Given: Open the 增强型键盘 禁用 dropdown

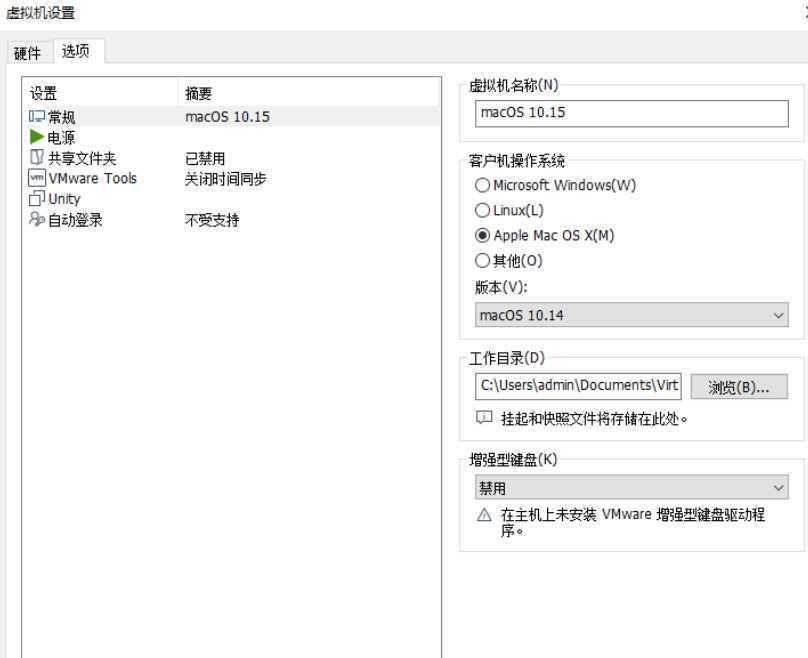Looking at the screenshot, I should coord(631,487).
